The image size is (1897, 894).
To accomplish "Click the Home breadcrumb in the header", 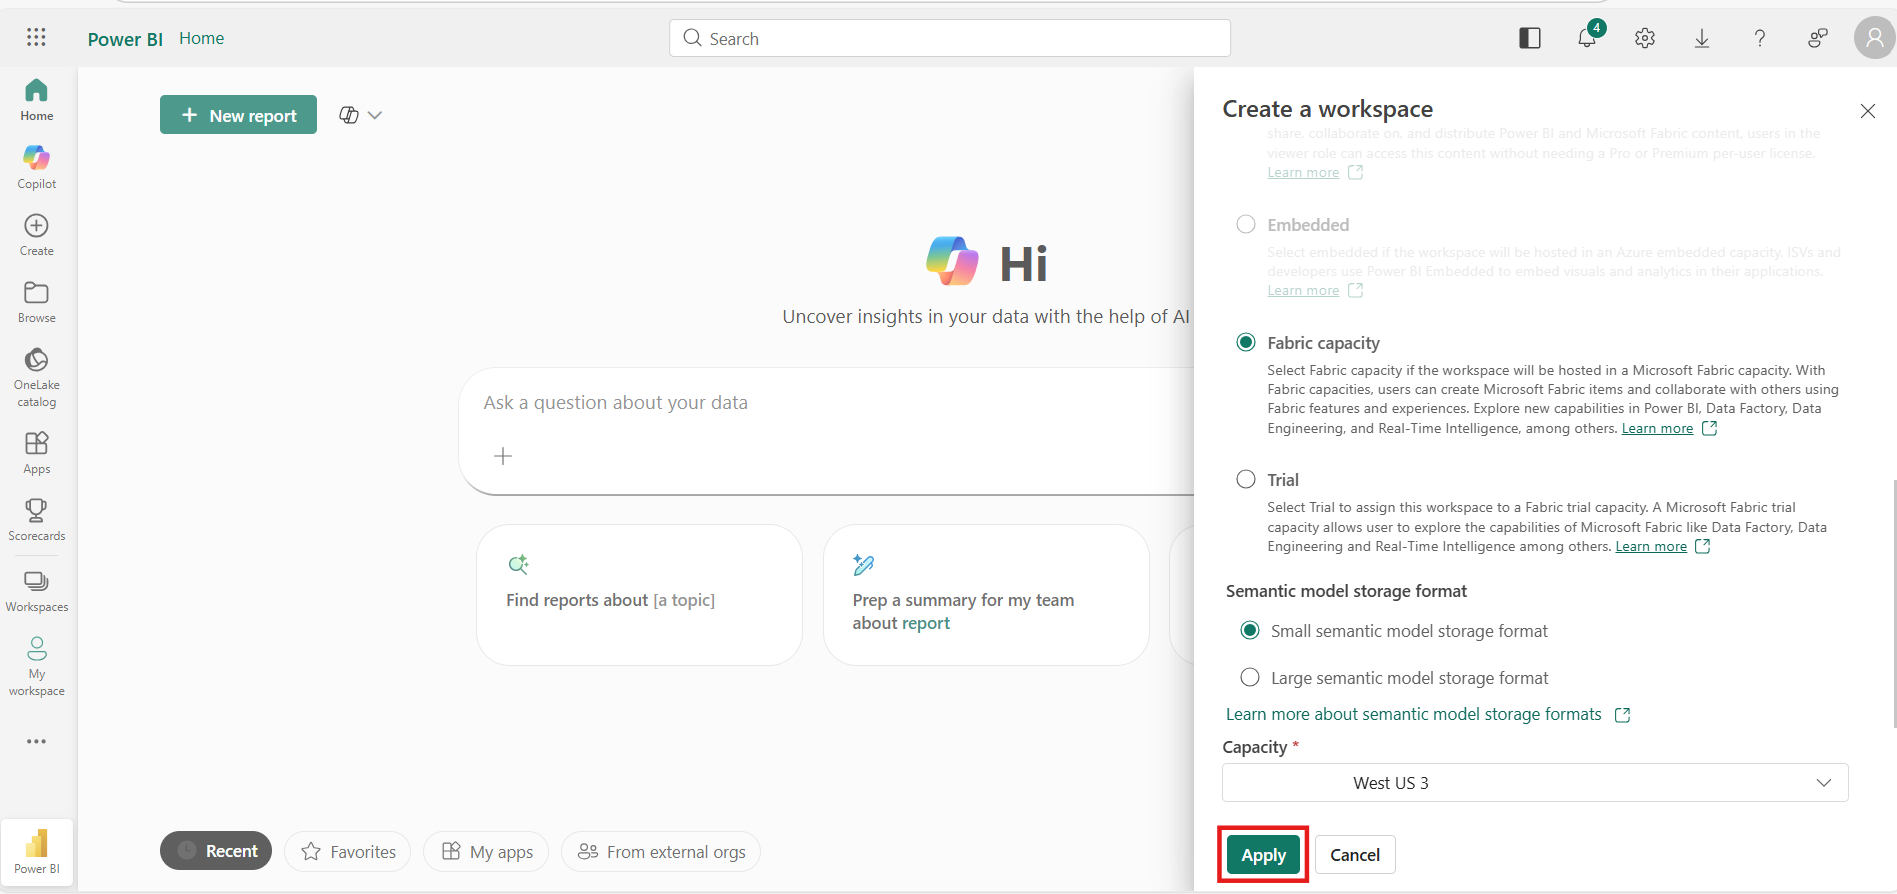I will coord(202,38).
